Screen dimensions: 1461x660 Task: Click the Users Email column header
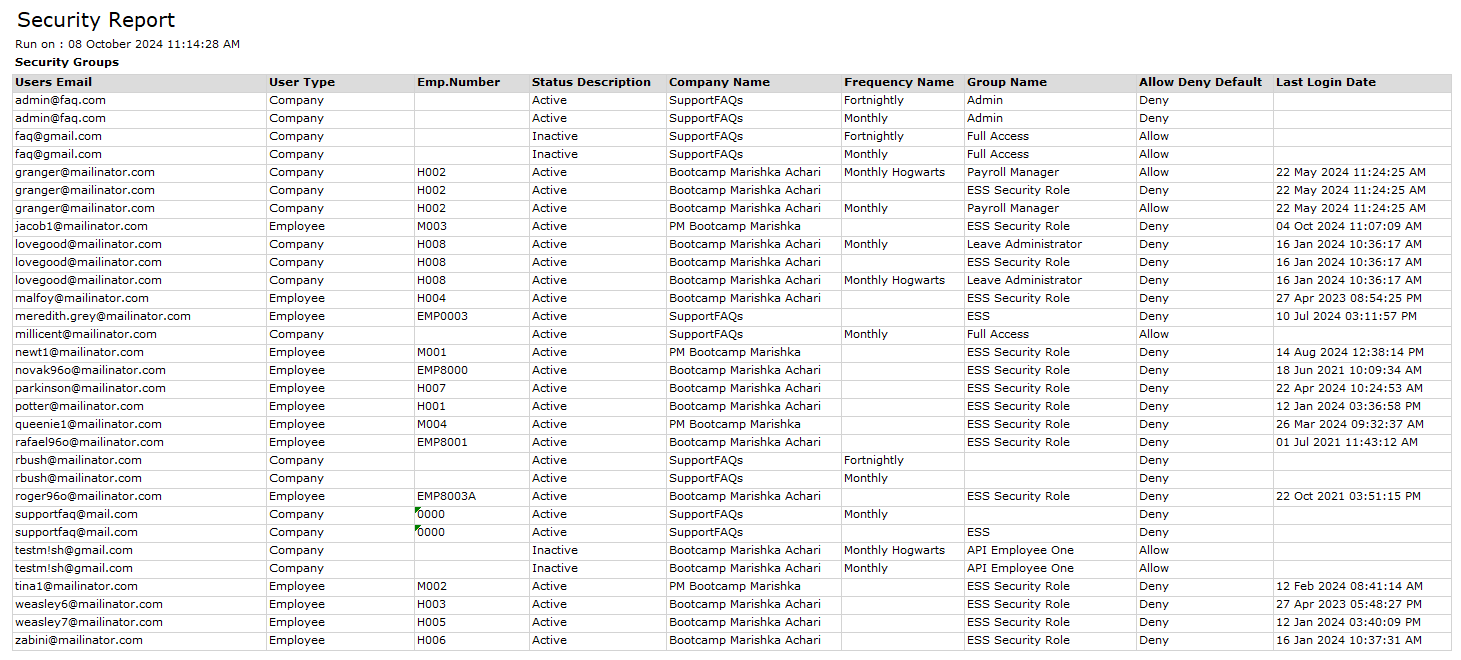pos(53,83)
